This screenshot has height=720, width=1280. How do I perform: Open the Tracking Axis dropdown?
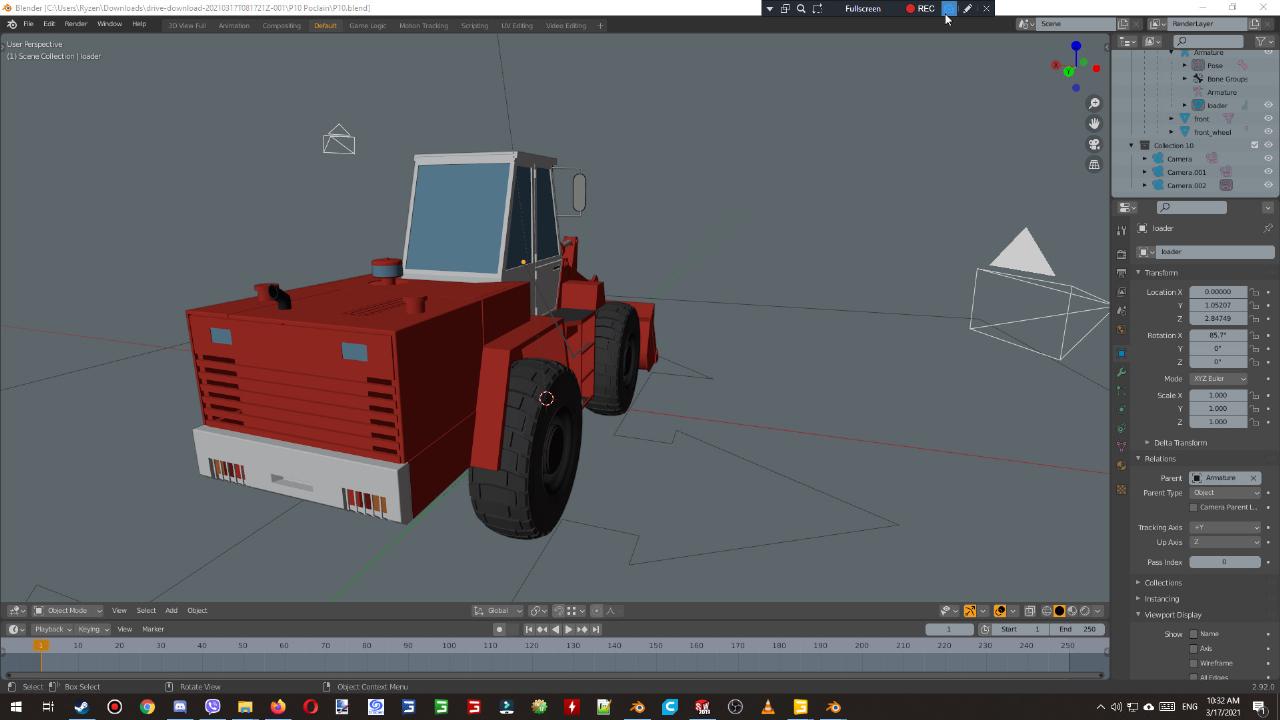1225,527
